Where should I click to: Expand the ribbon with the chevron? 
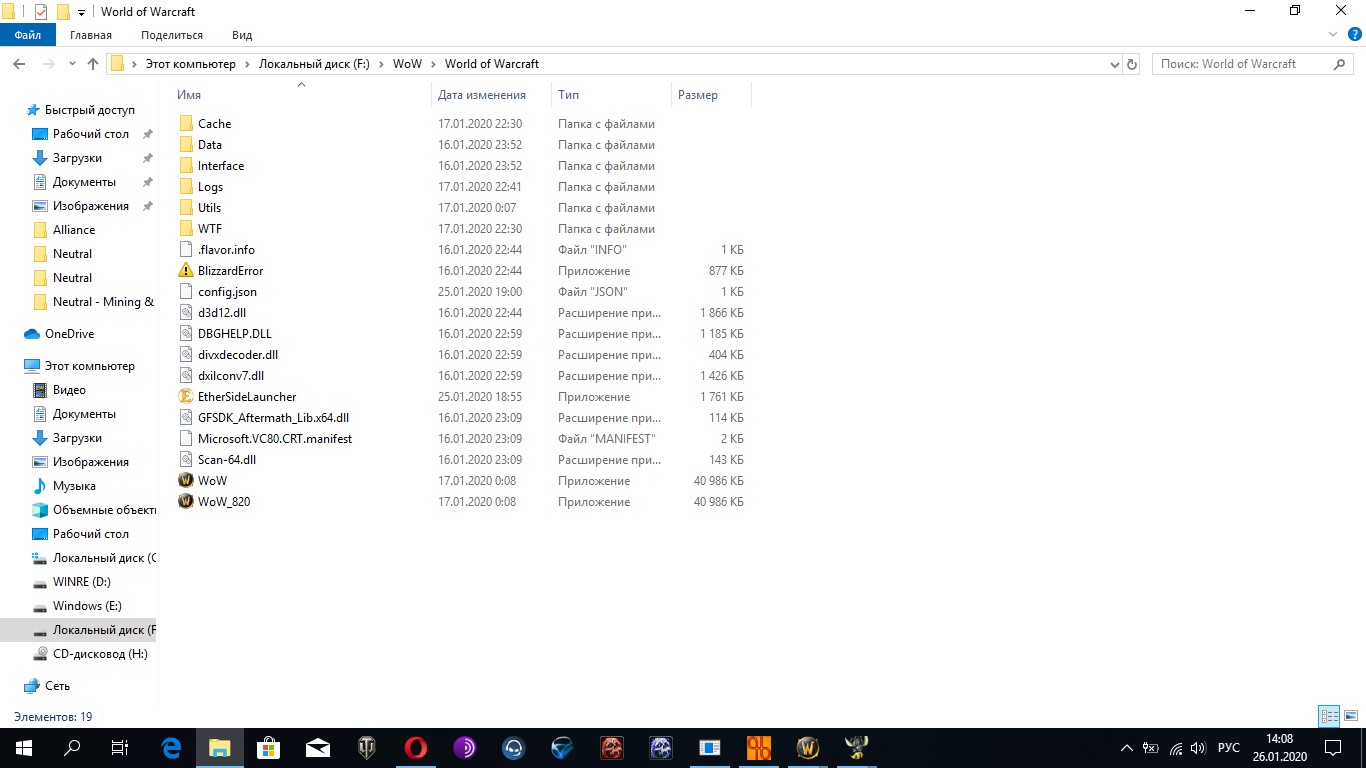(x=1333, y=35)
